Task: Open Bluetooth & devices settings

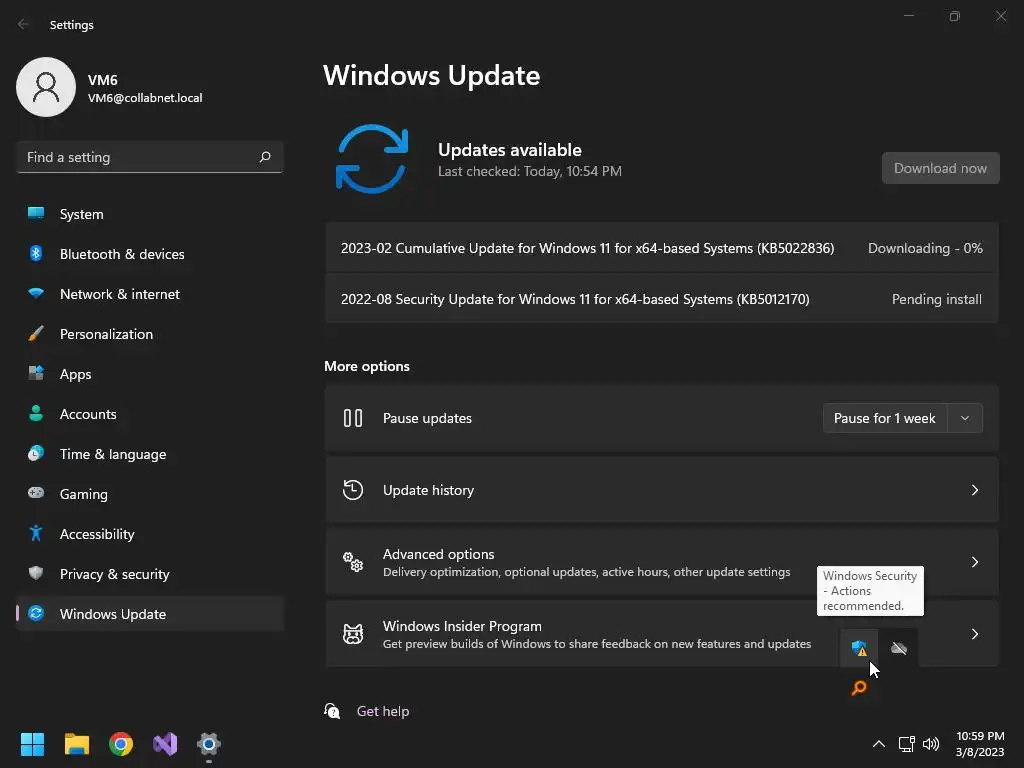Action: coord(150,254)
